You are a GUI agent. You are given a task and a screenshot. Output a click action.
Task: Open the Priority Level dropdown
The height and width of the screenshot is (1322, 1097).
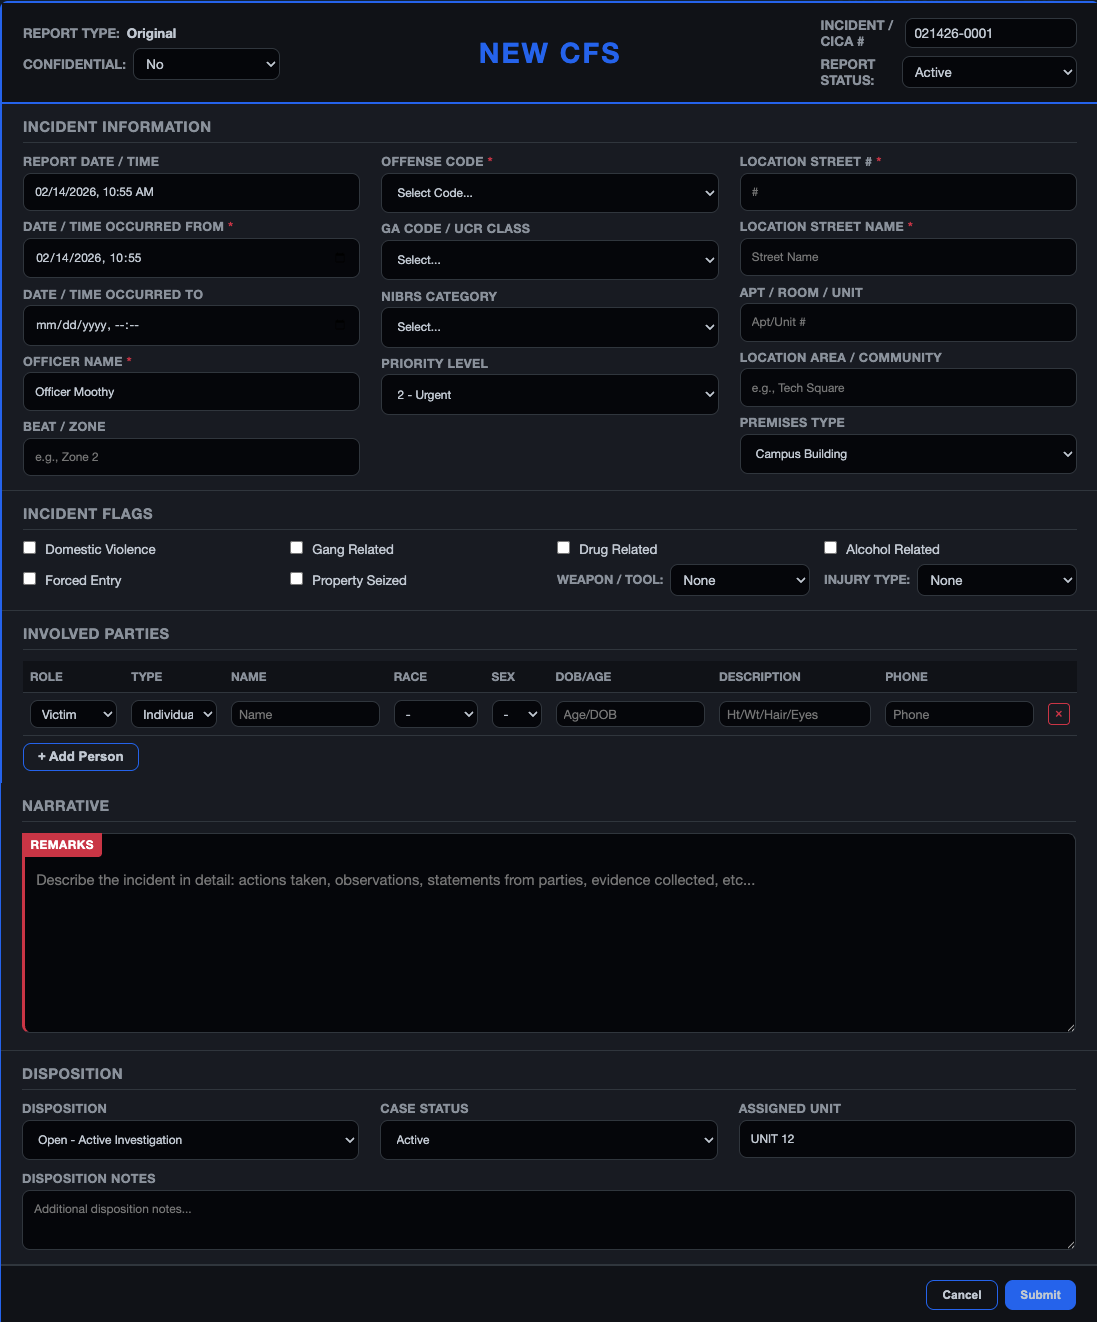pos(549,394)
